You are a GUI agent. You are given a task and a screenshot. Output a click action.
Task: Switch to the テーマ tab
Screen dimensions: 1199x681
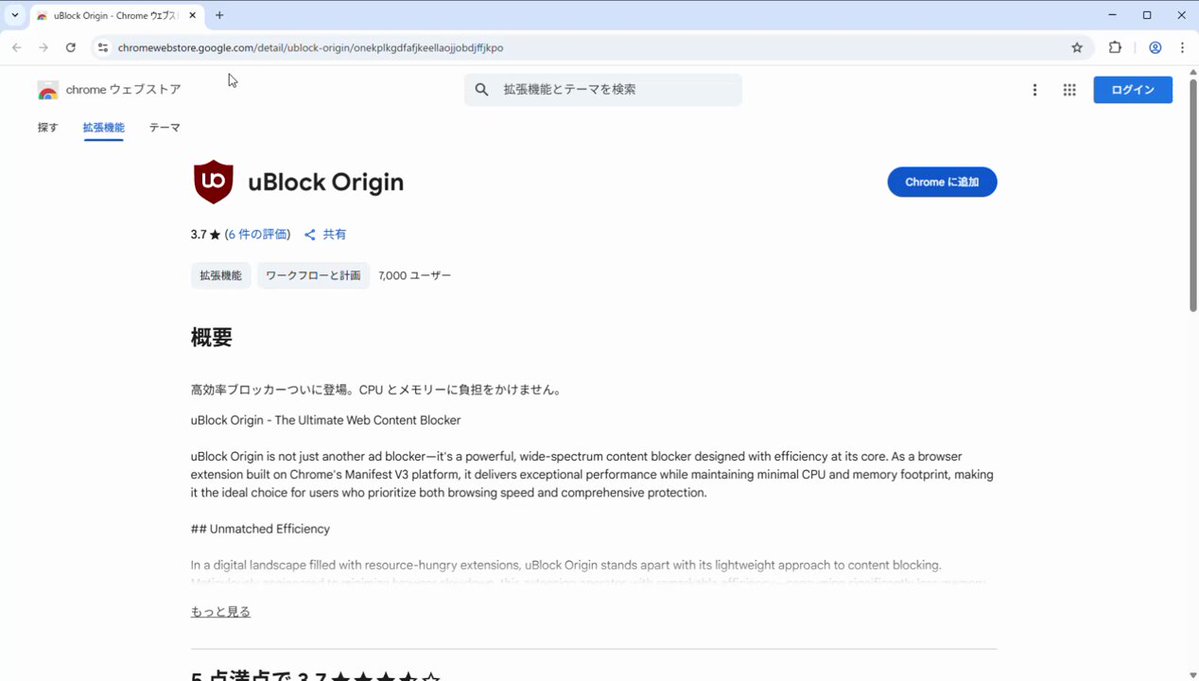[164, 128]
